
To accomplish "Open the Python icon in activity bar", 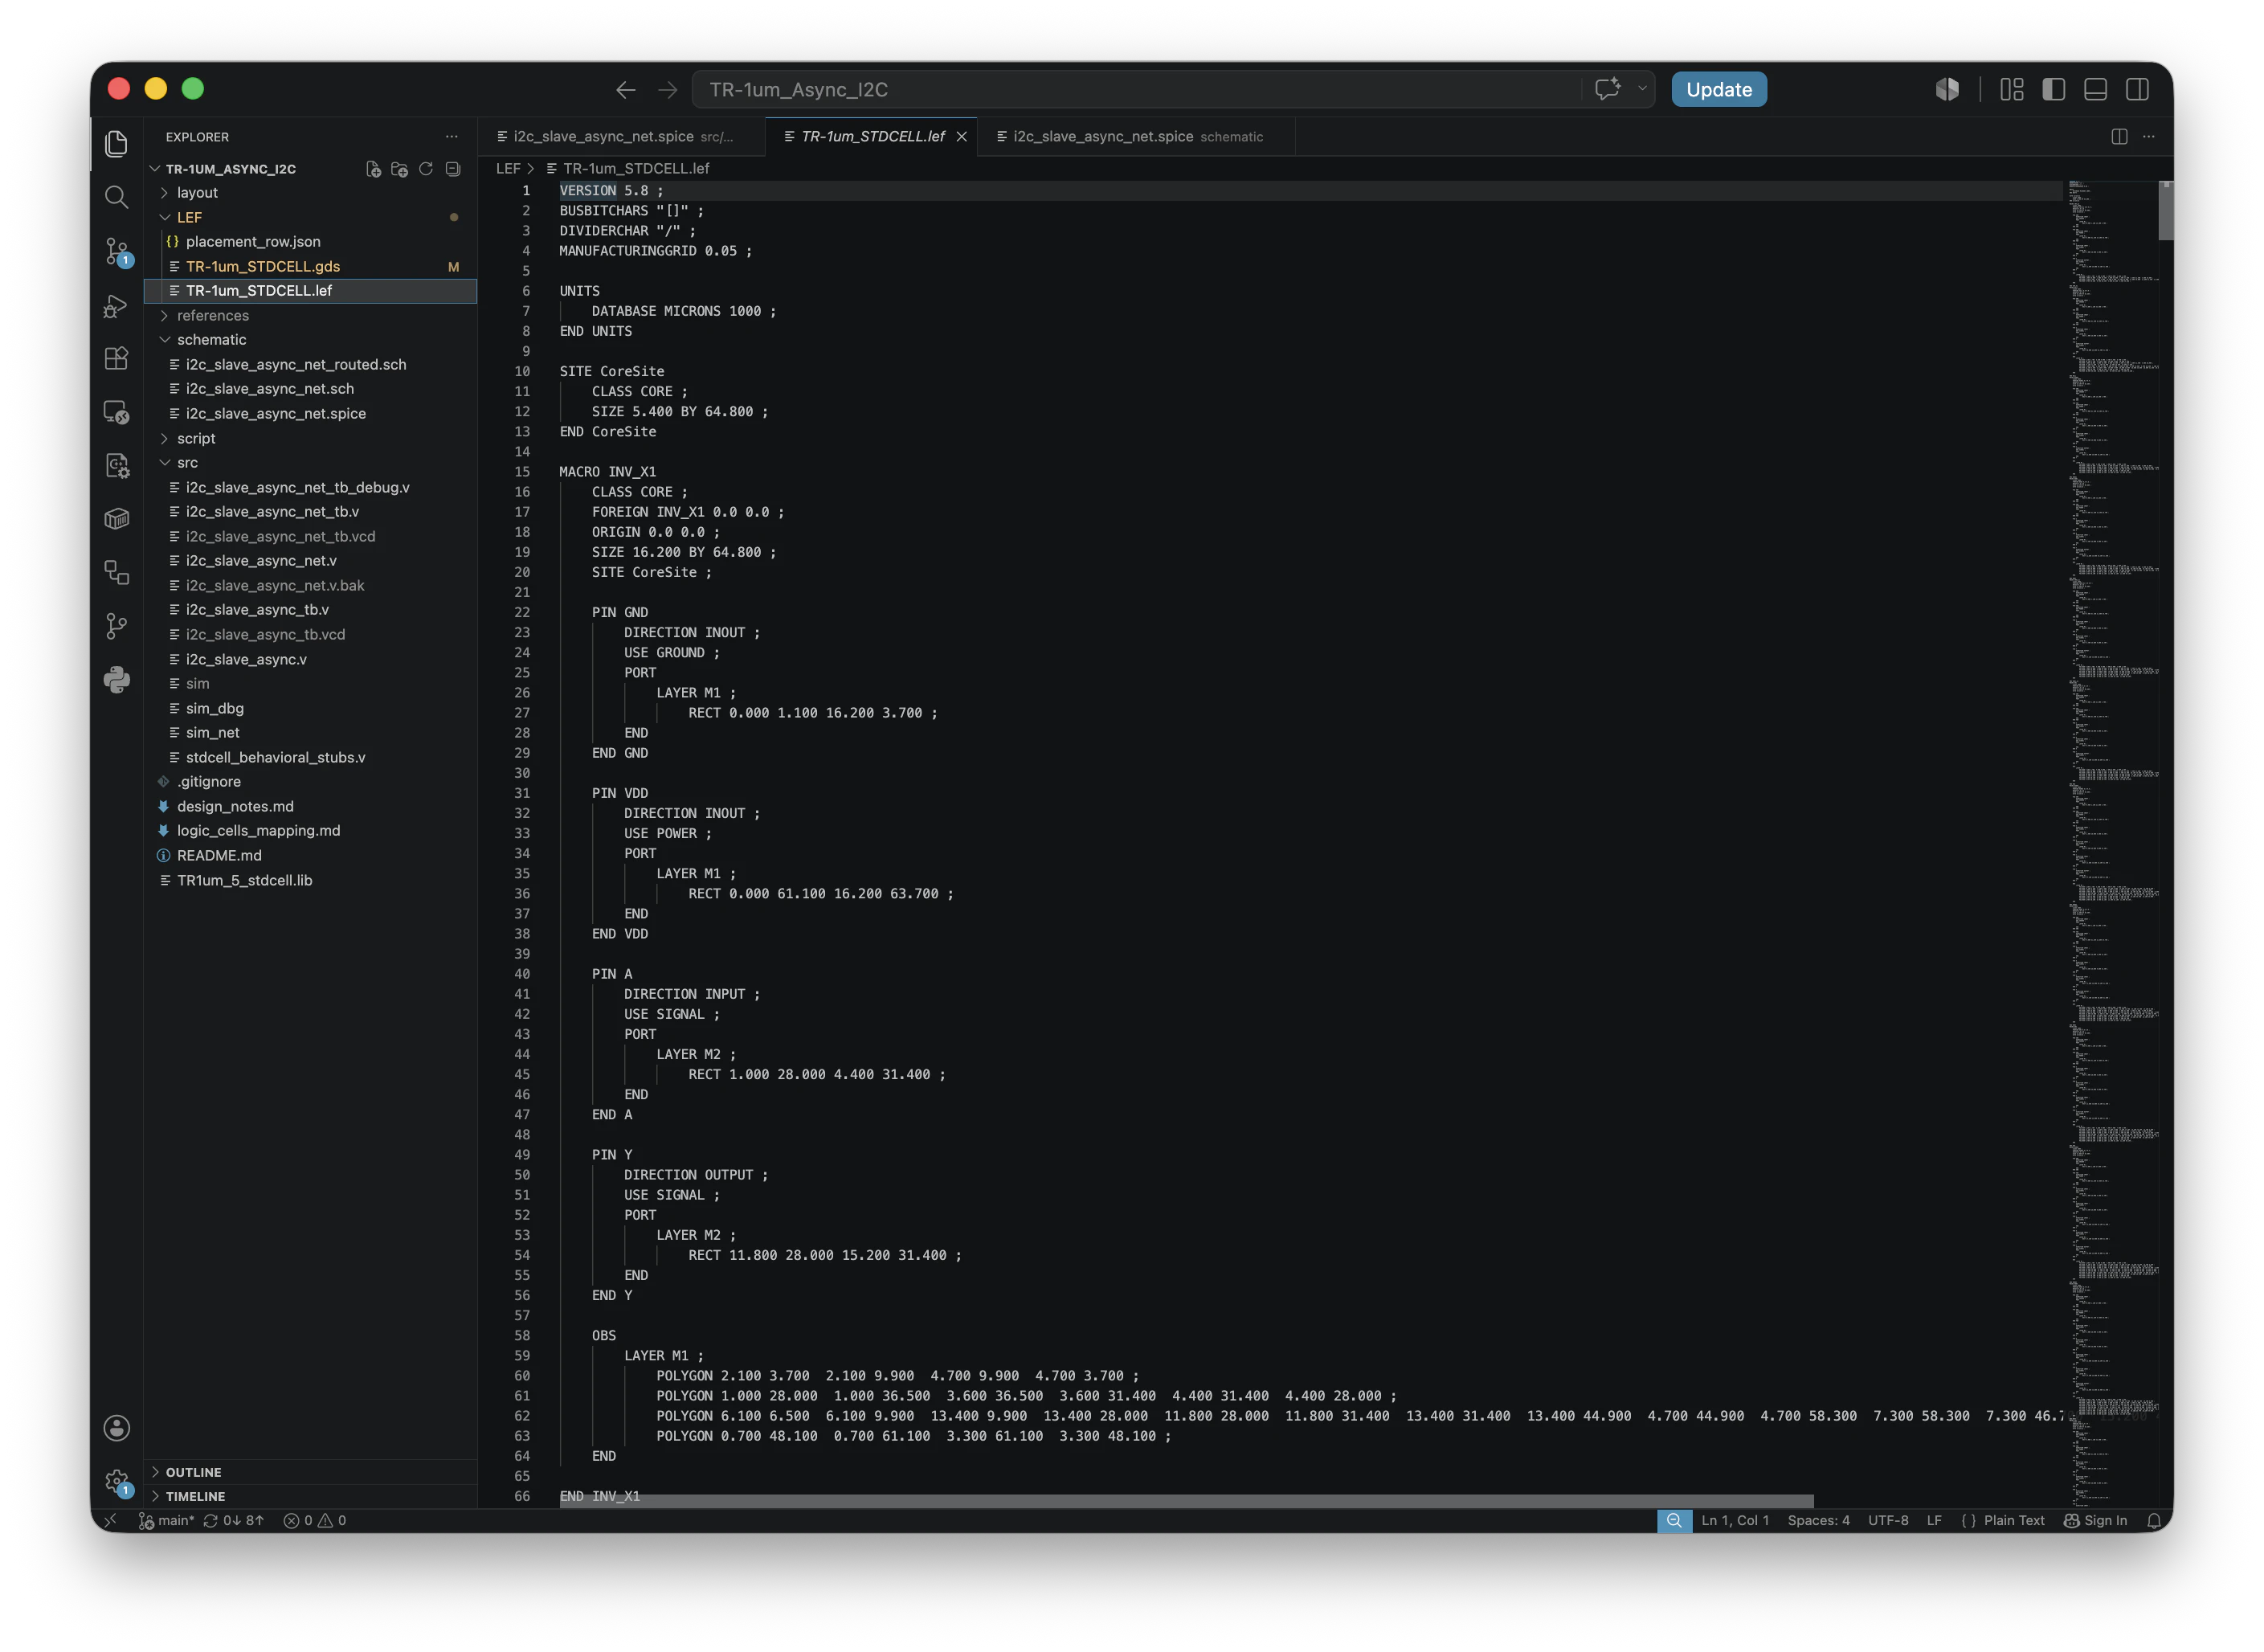I will tap(116, 680).
